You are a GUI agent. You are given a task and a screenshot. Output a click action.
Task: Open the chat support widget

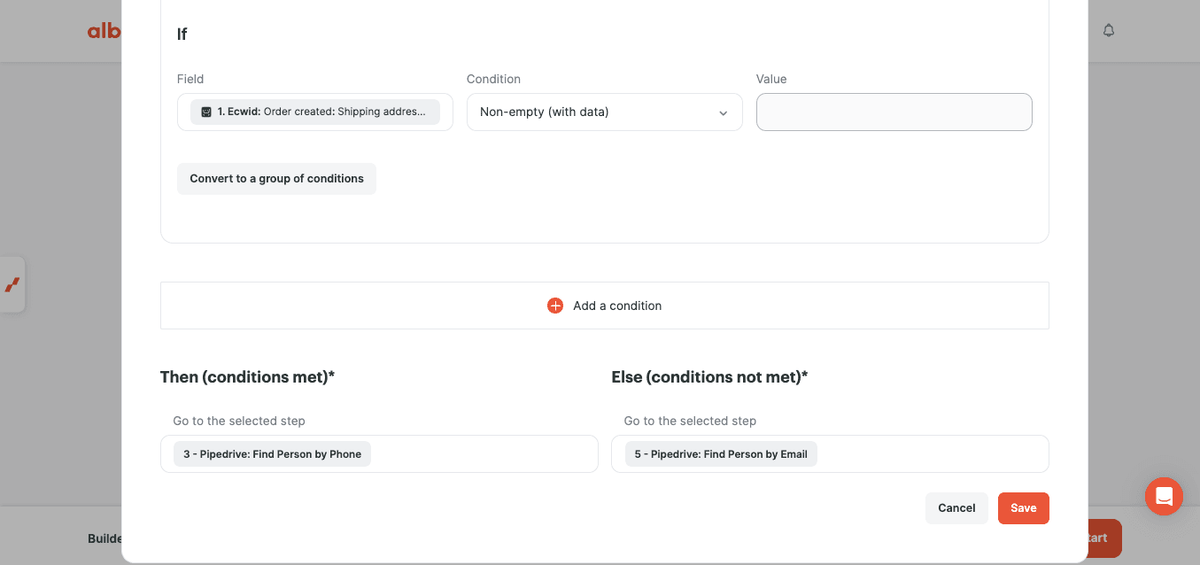(x=1164, y=496)
